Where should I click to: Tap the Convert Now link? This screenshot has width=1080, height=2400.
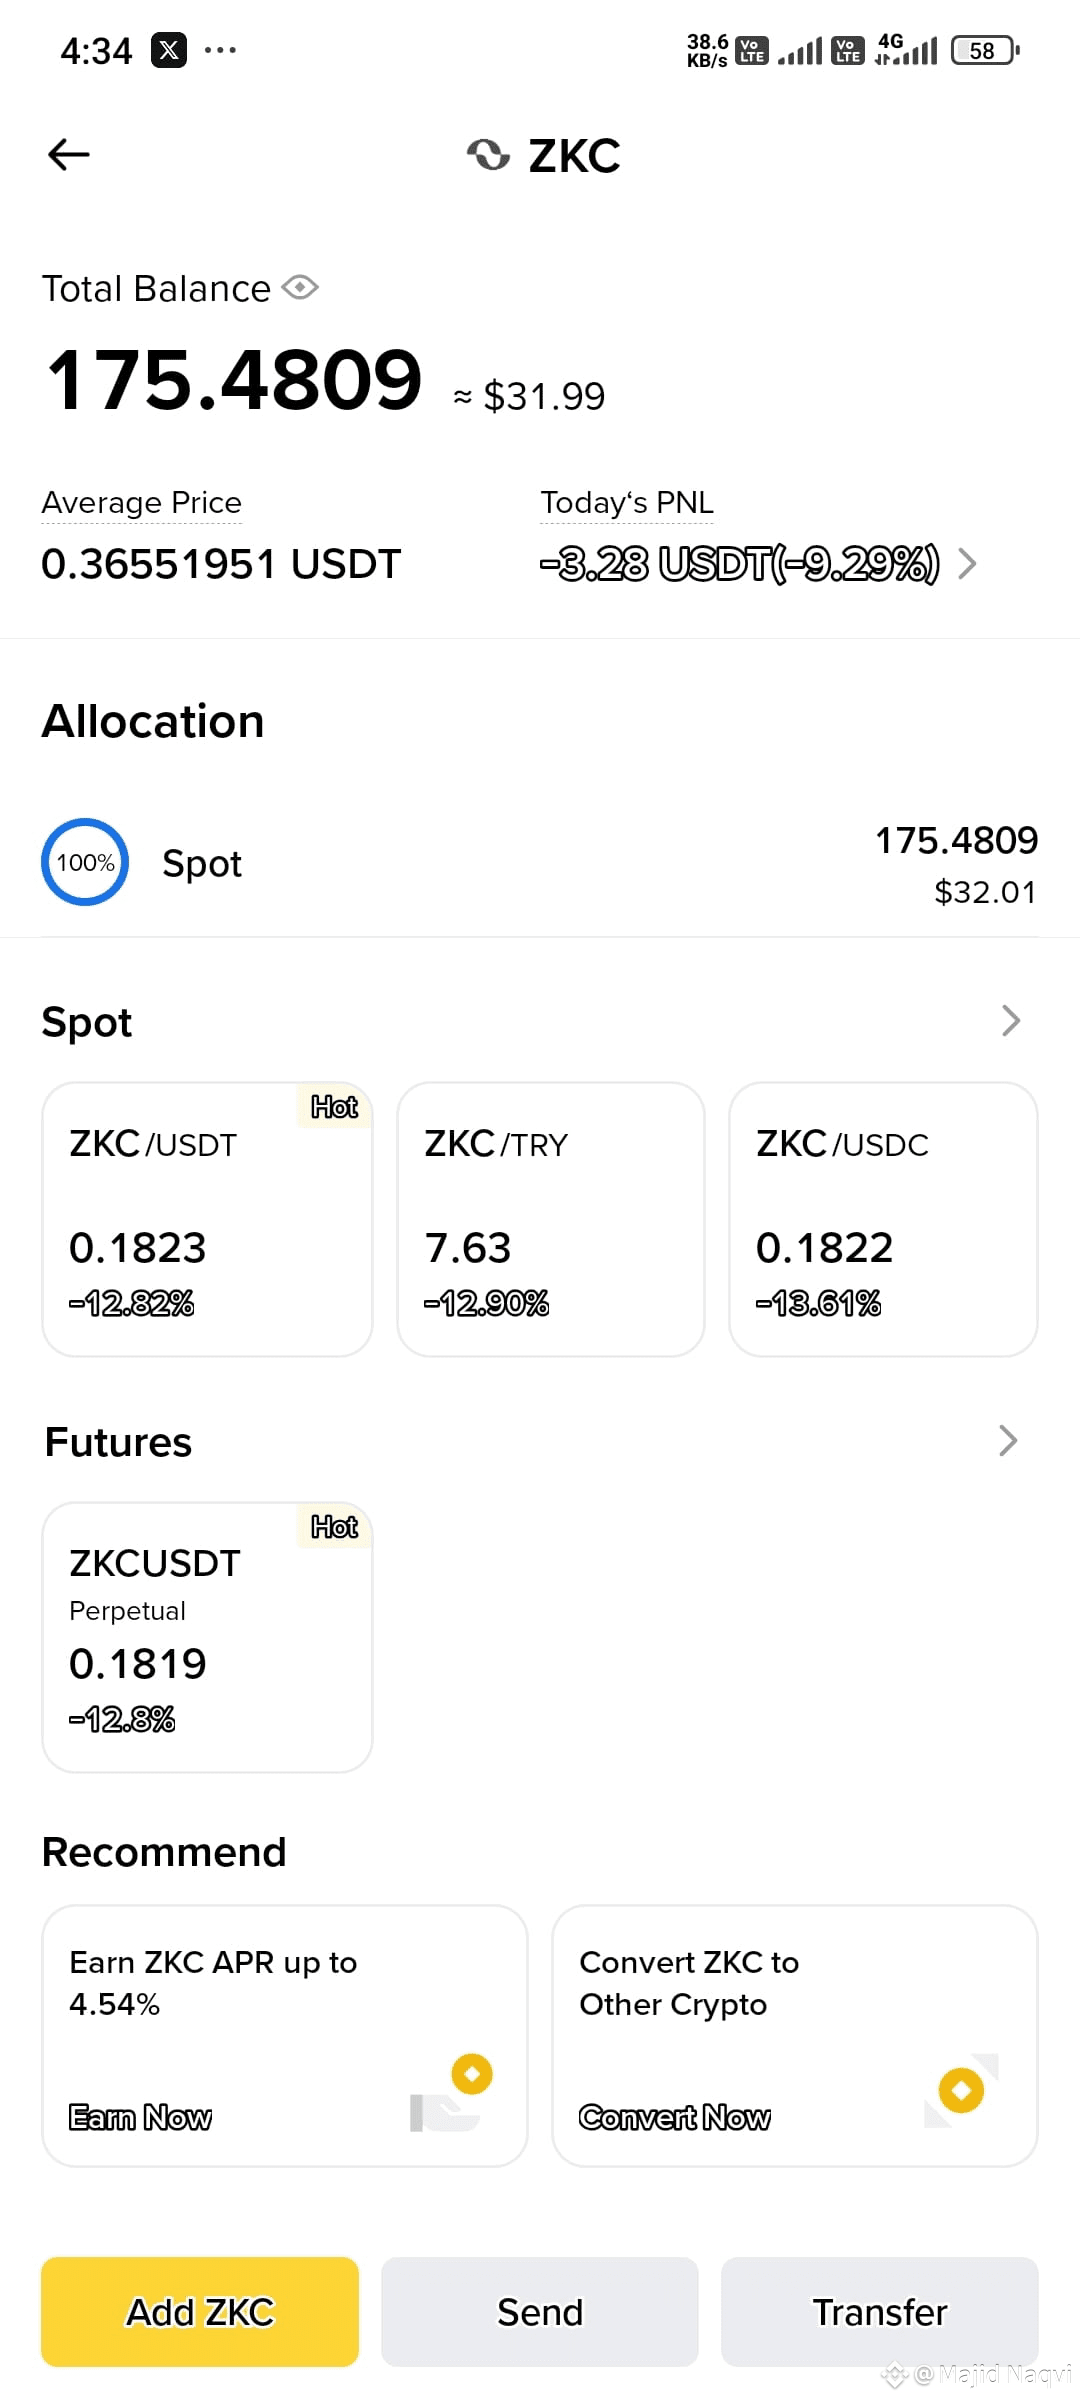click(x=675, y=2117)
